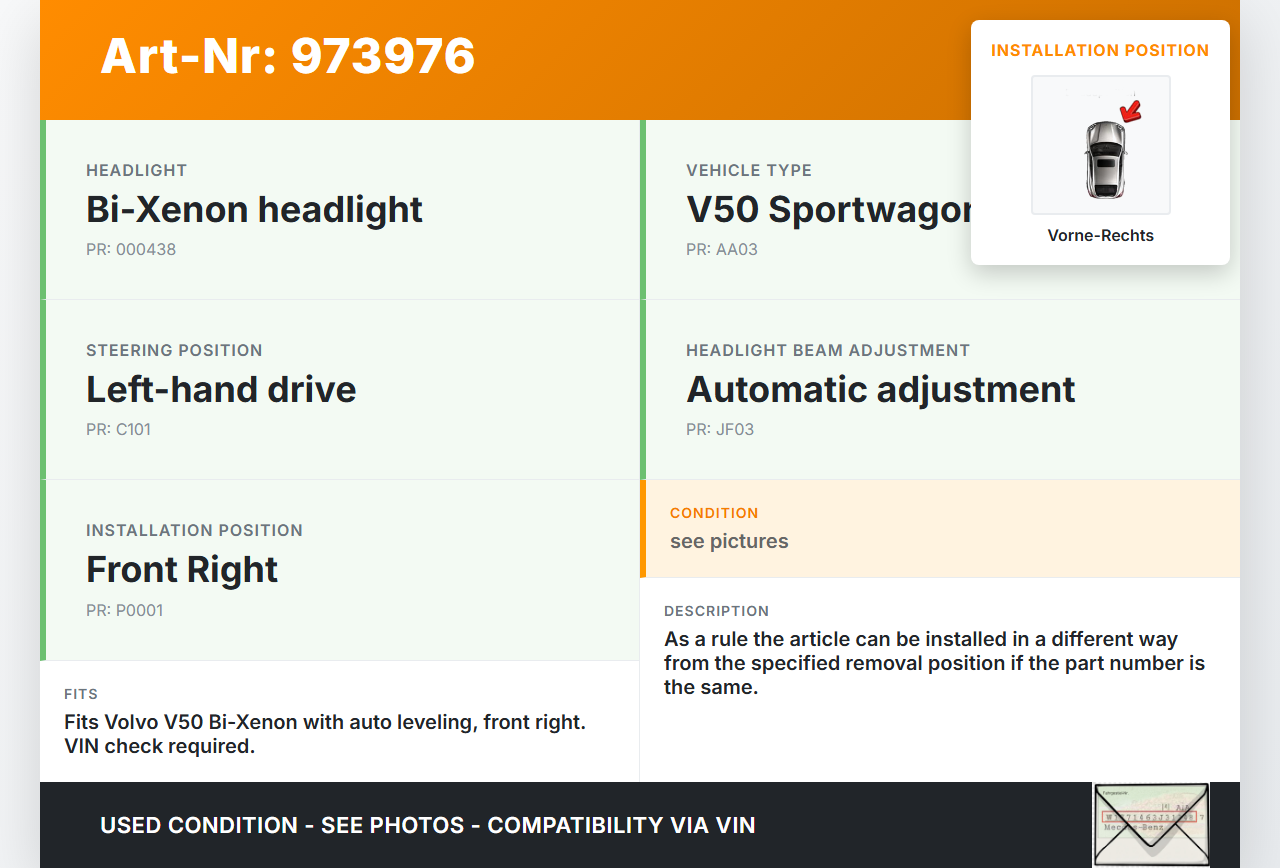The width and height of the screenshot is (1280, 868).
Task: Select PR code C101
Action: pyautogui.click(x=118, y=430)
